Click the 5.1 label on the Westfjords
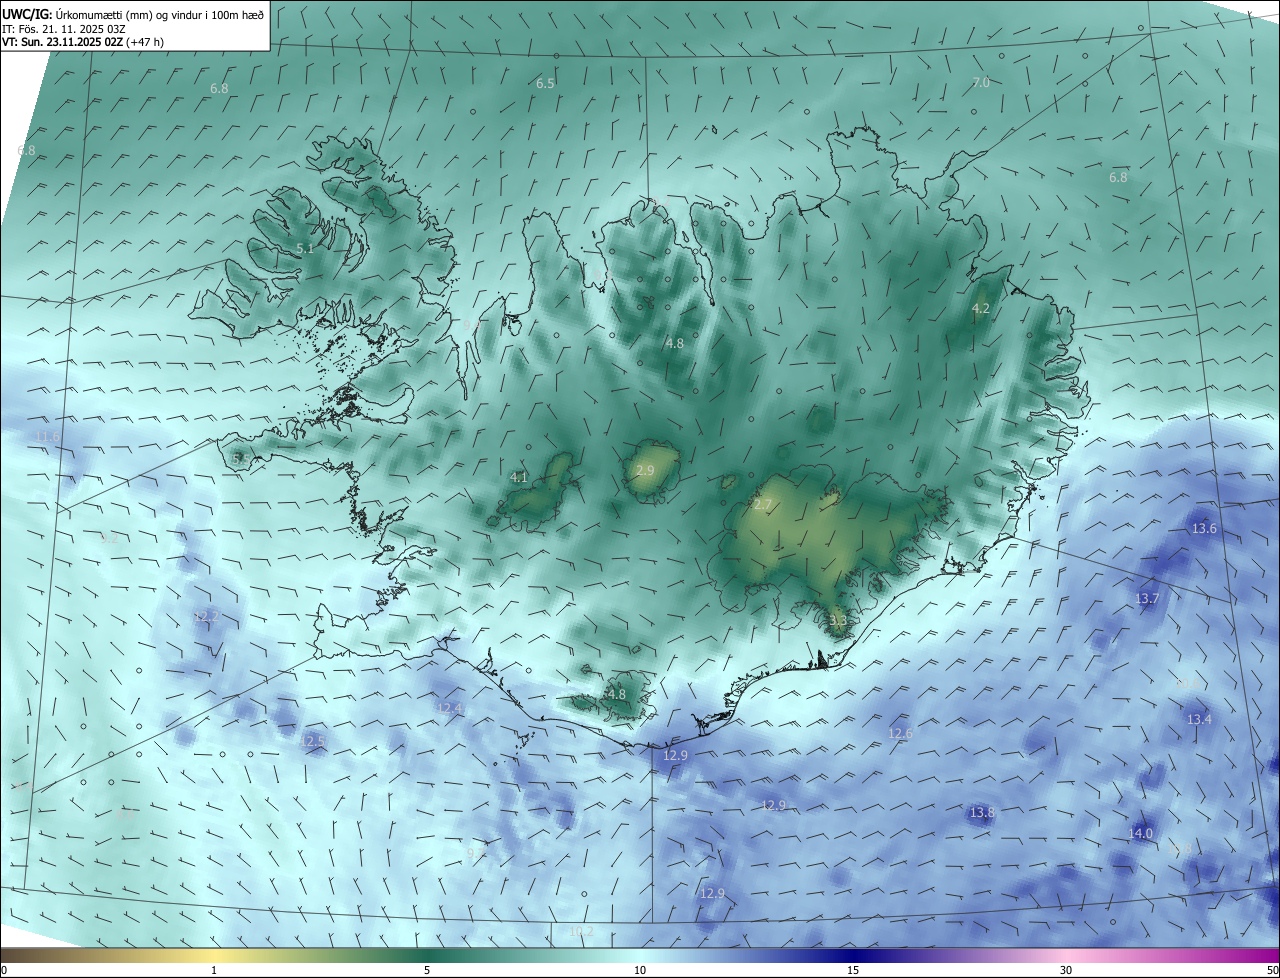Viewport: 1280px width, 978px height. [x=305, y=248]
